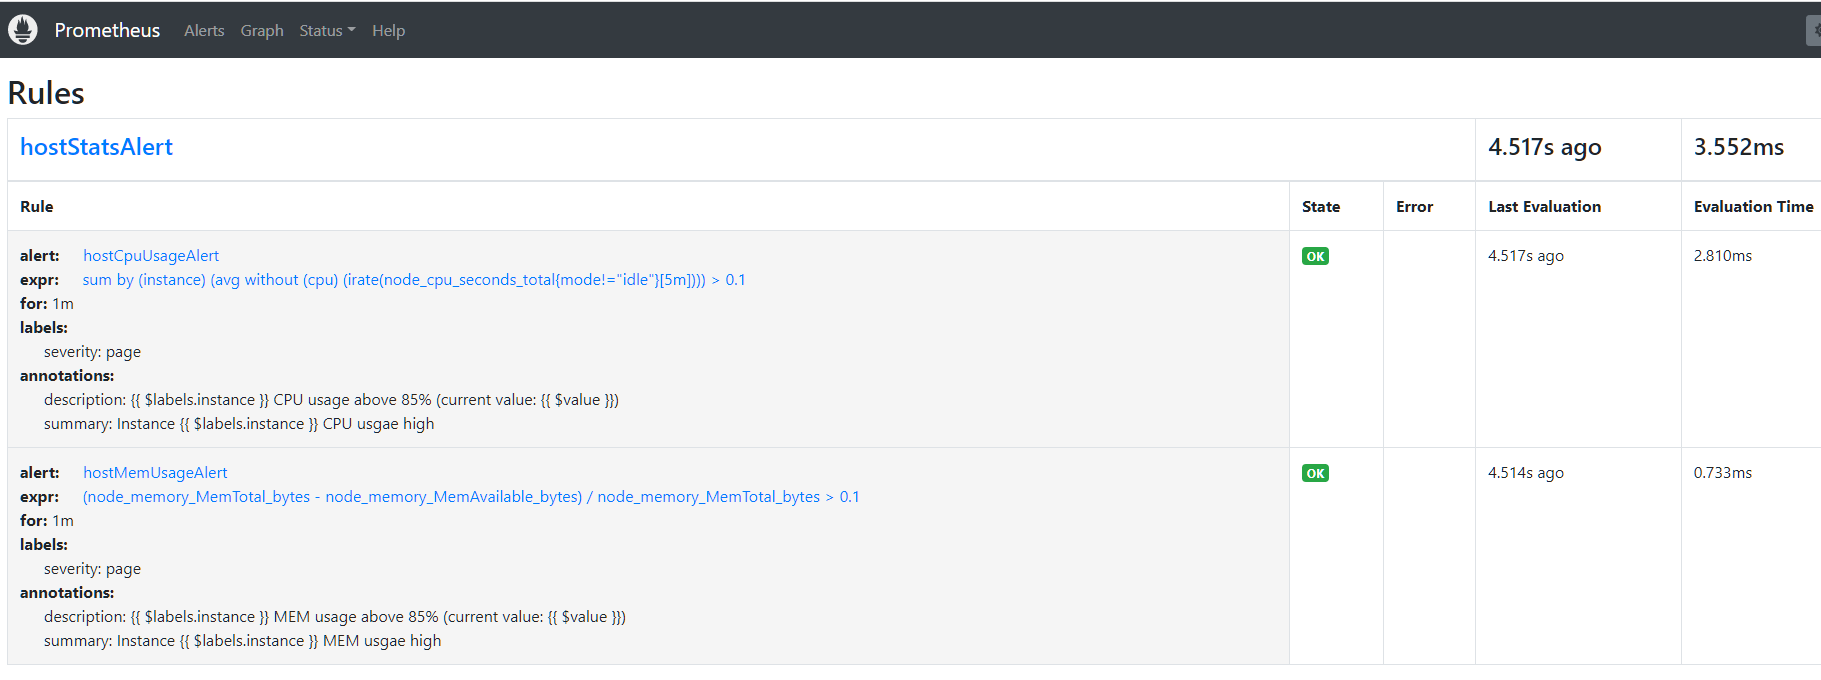Open the Help menu item
The image size is (1821, 680).
point(388,31)
